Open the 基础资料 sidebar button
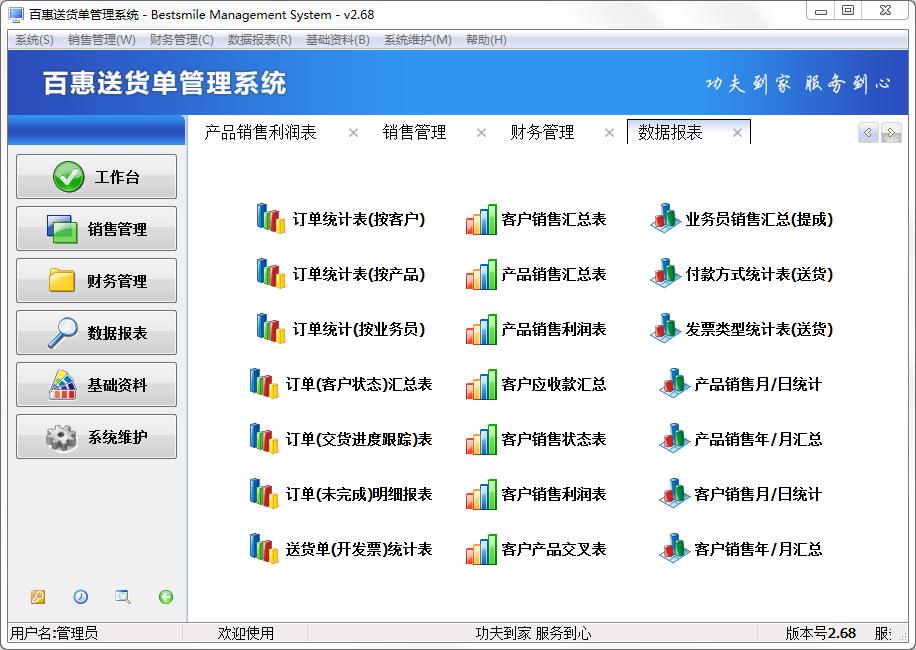Viewport: 916px width, 650px height. click(x=96, y=384)
